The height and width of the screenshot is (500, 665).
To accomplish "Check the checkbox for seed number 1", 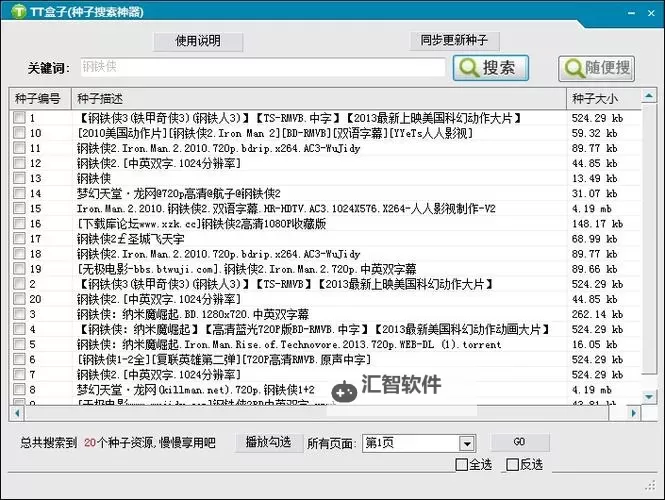I will pyautogui.click(x=19, y=117).
